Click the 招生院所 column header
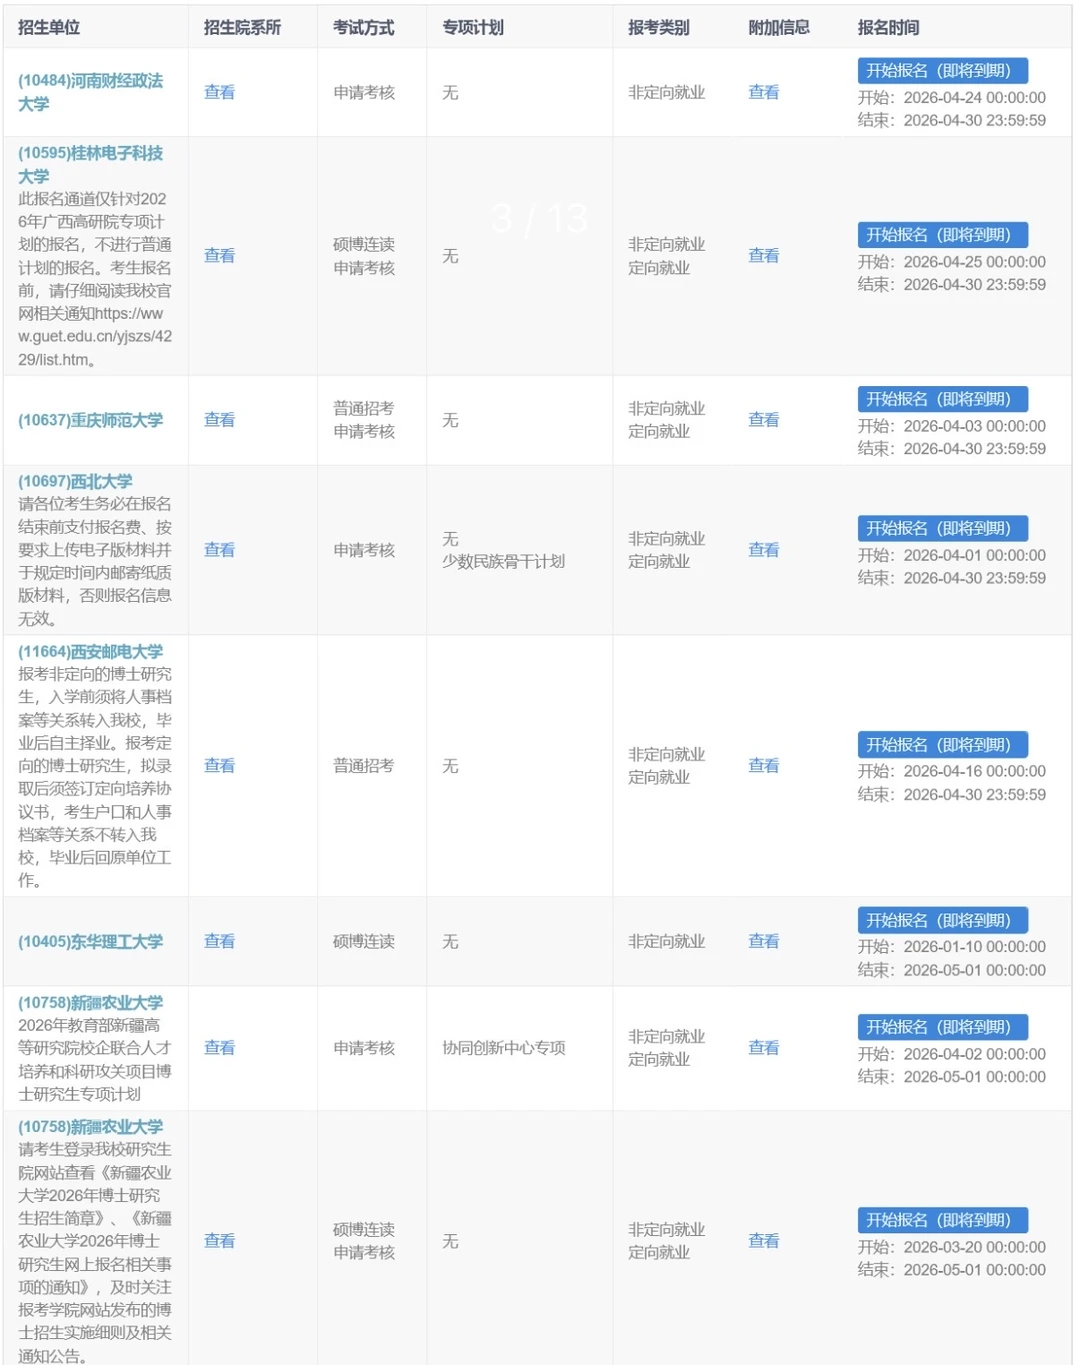Viewport: 1080px width, 1365px height. coord(242,28)
